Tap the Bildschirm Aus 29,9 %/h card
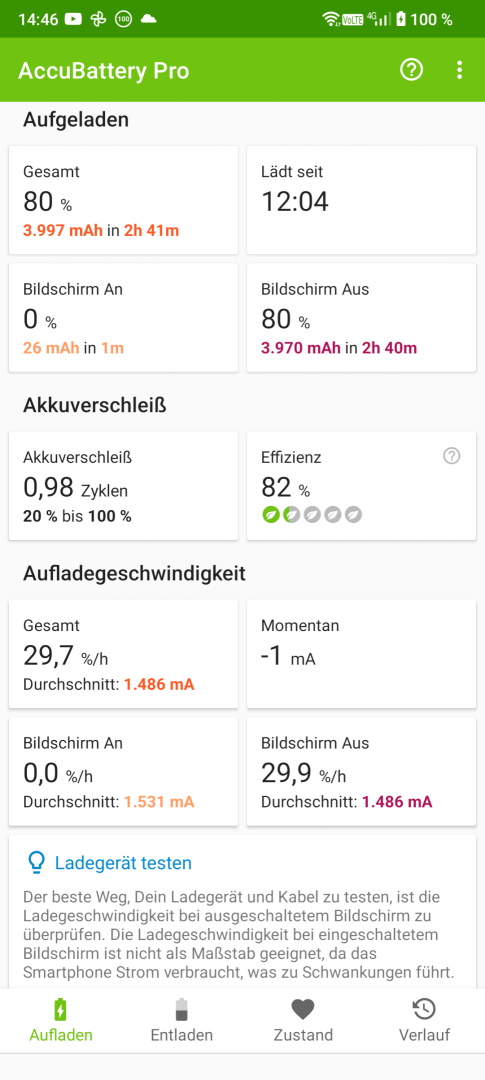Viewport: 485px width, 1080px height. [x=361, y=771]
